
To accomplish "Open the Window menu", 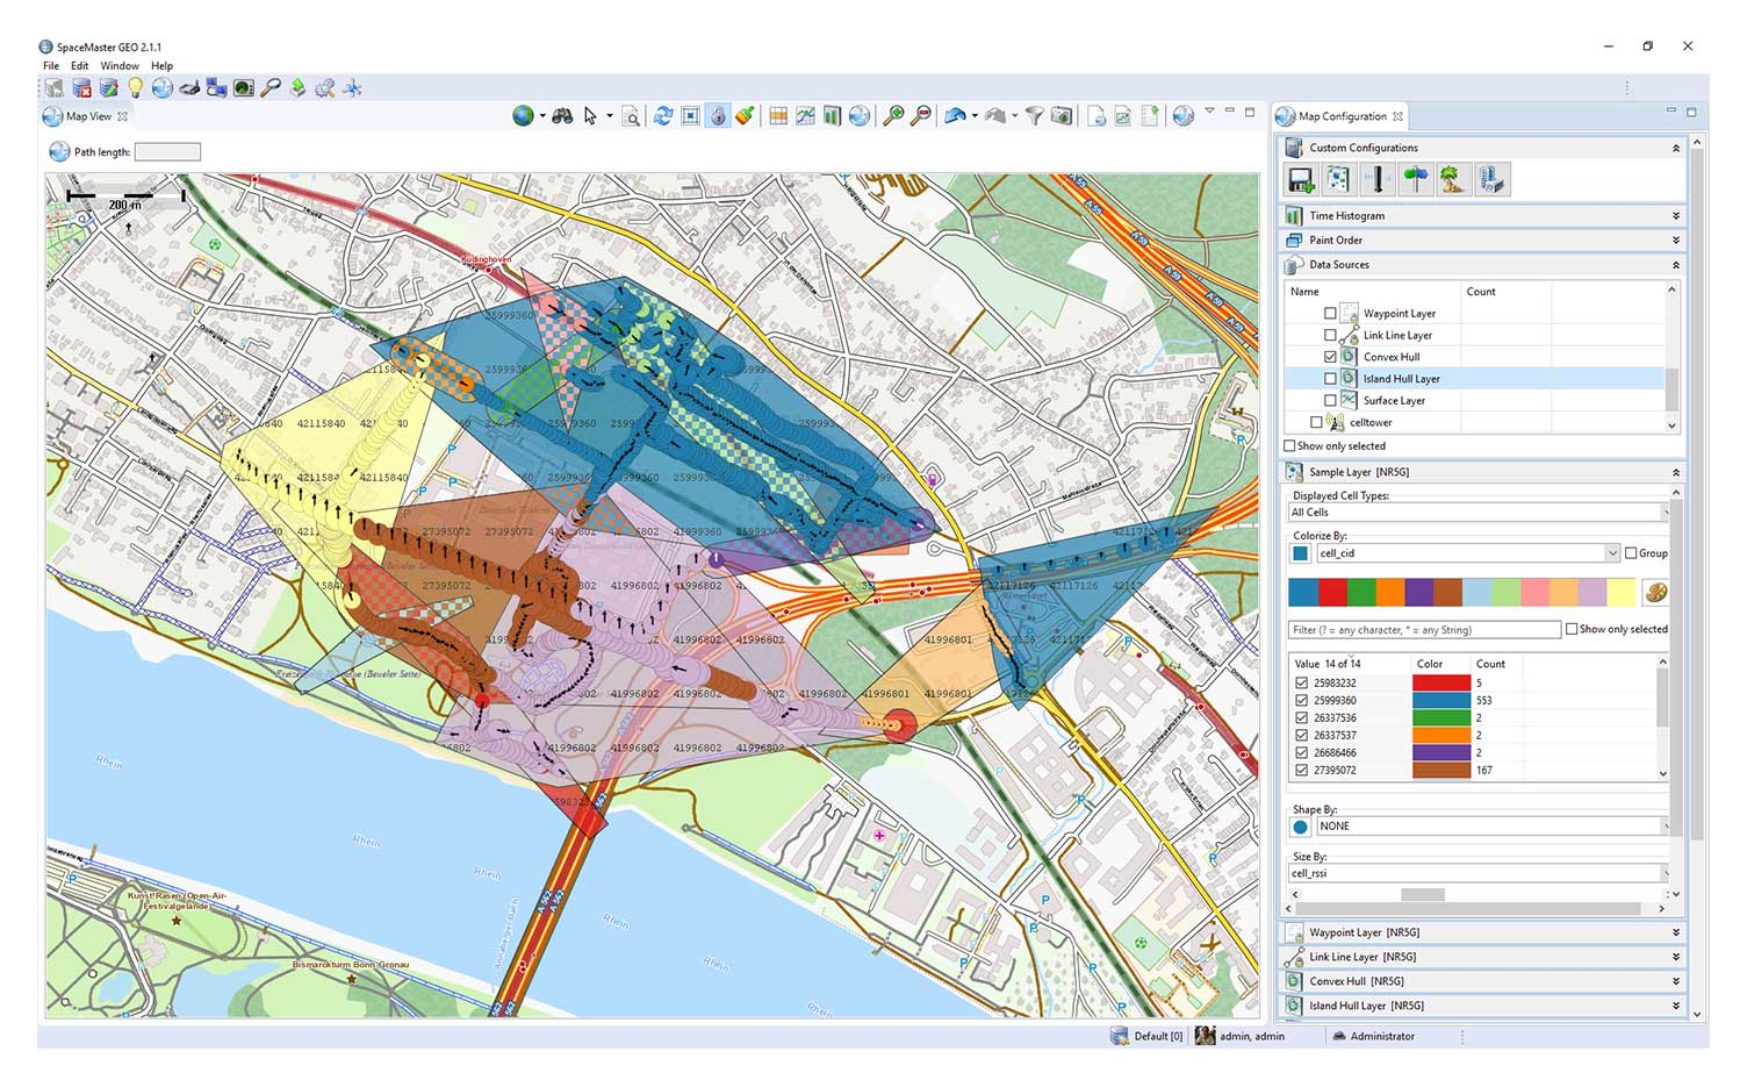I will [x=119, y=66].
